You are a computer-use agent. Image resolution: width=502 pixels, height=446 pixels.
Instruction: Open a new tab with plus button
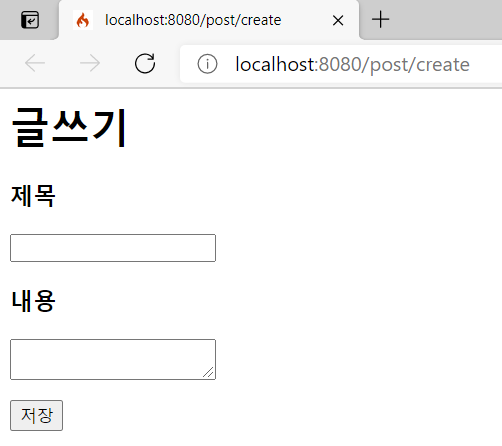point(380,19)
